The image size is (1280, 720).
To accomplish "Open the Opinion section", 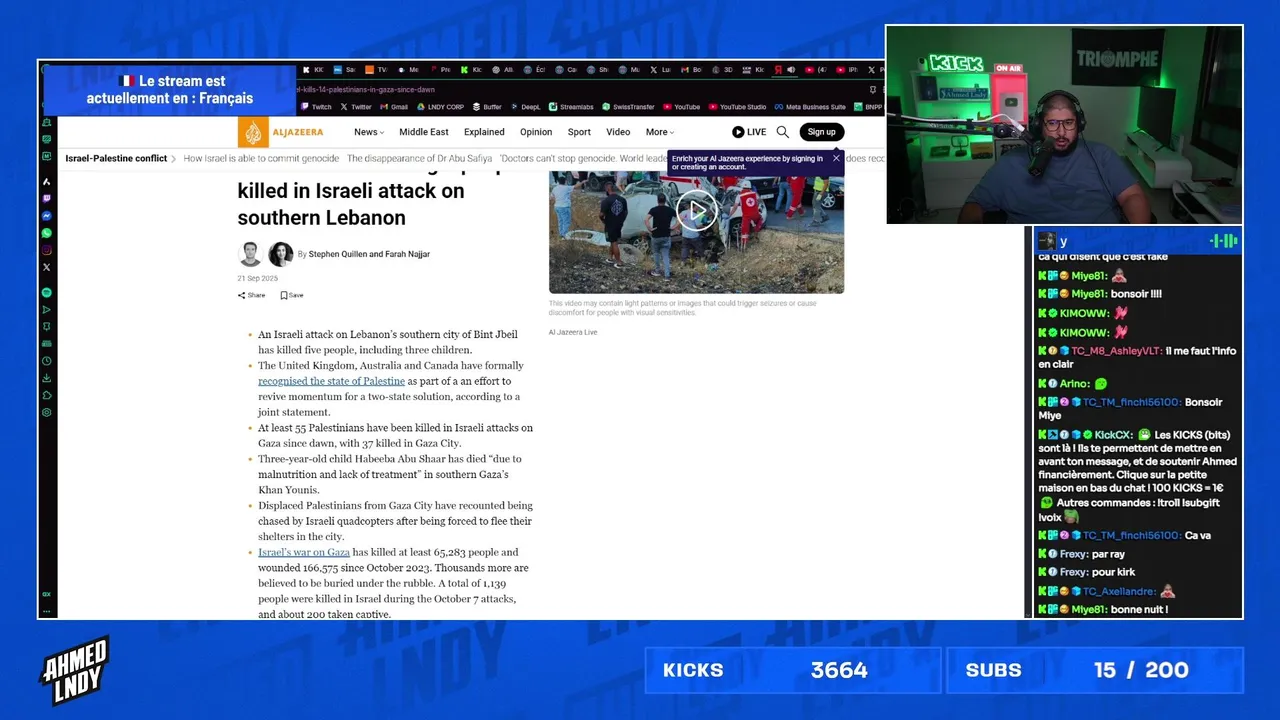I will pos(536,132).
